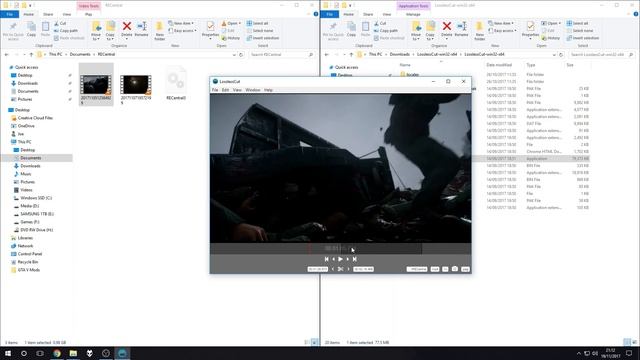This screenshot has width=640, height=360.
Task: Open File Explorer from the taskbar
Action: click(x=73, y=353)
